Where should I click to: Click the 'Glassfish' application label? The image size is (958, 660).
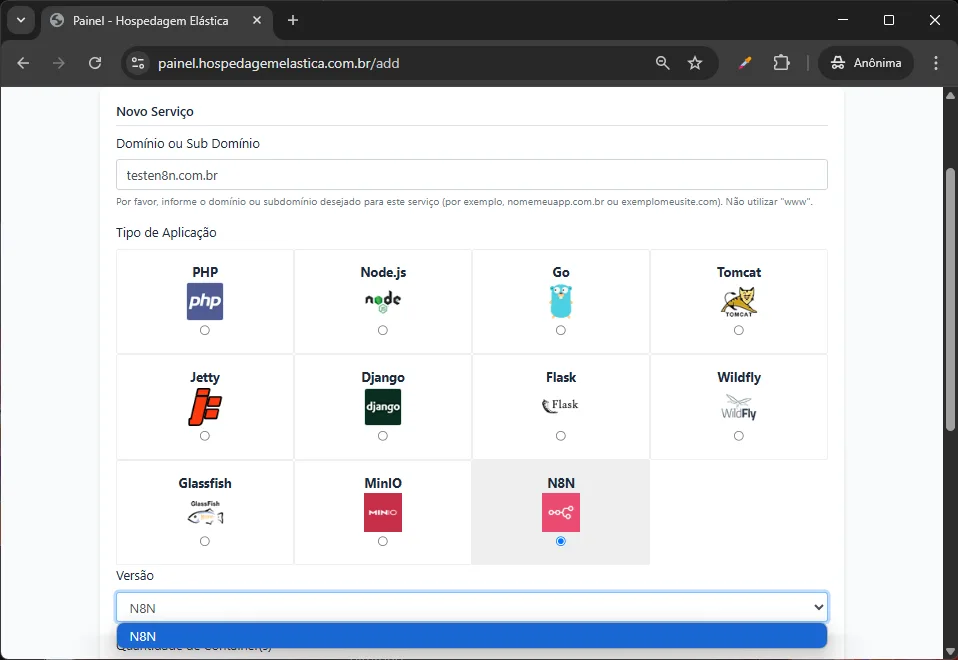click(x=205, y=483)
